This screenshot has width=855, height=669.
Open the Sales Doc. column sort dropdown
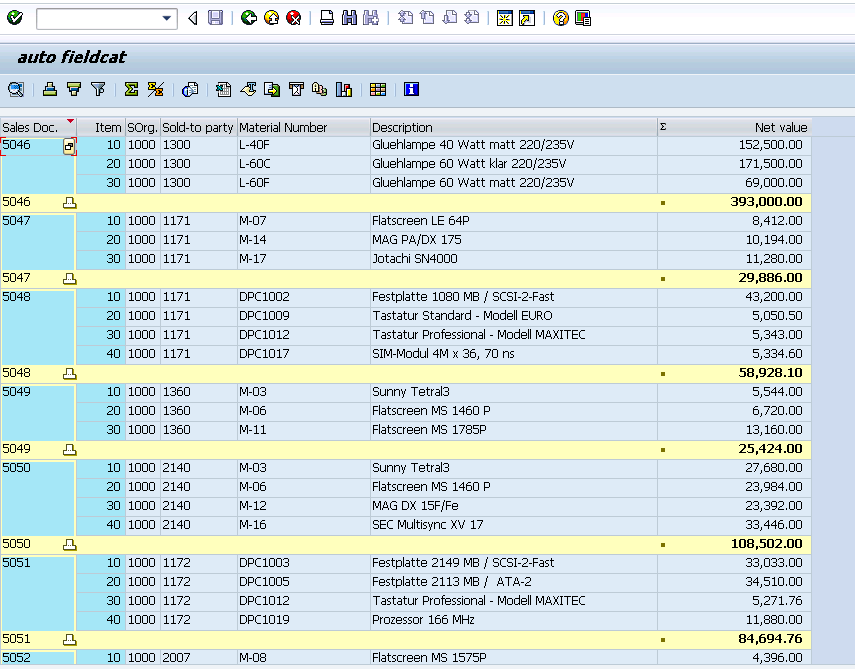click(x=68, y=121)
